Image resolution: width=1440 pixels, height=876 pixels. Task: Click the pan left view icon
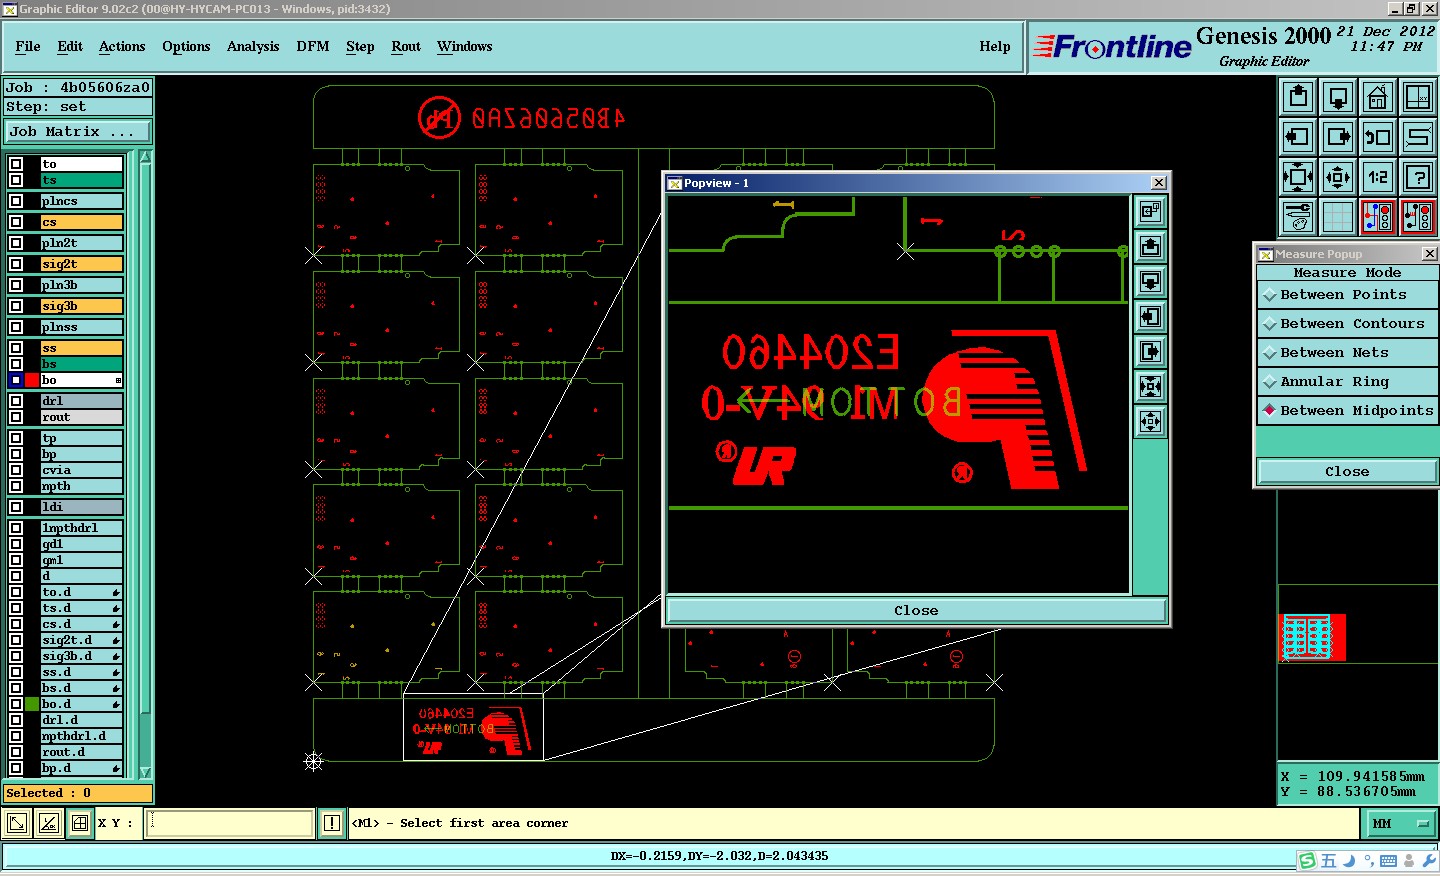pos(1298,137)
